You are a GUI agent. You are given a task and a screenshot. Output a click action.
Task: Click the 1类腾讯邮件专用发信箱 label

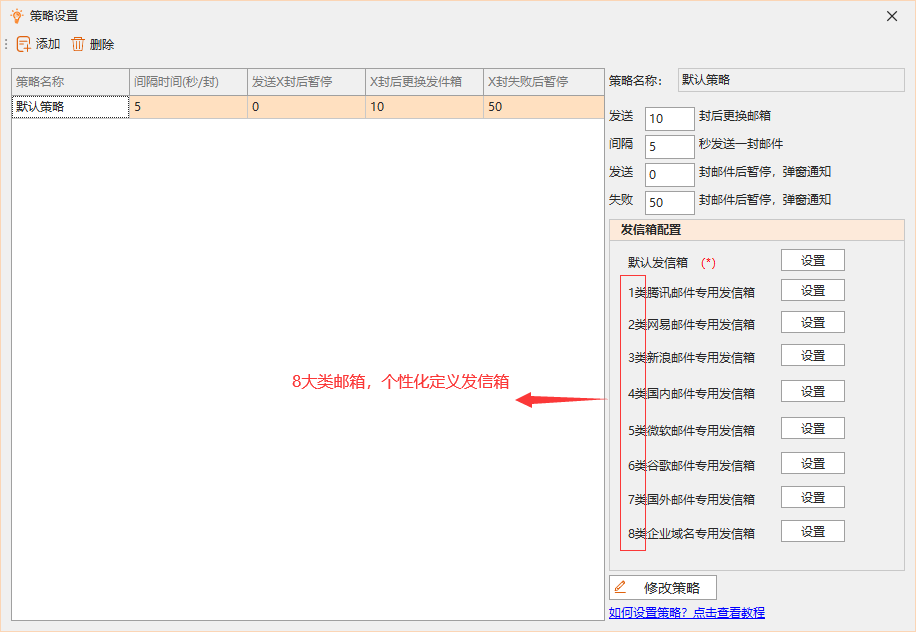tap(691, 293)
